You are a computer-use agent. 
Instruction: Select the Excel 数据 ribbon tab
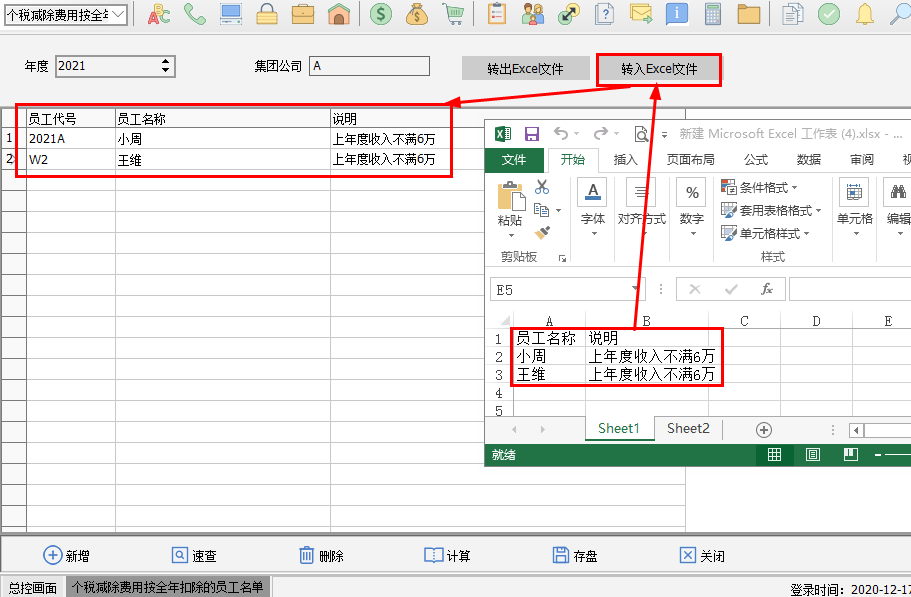[809, 160]
